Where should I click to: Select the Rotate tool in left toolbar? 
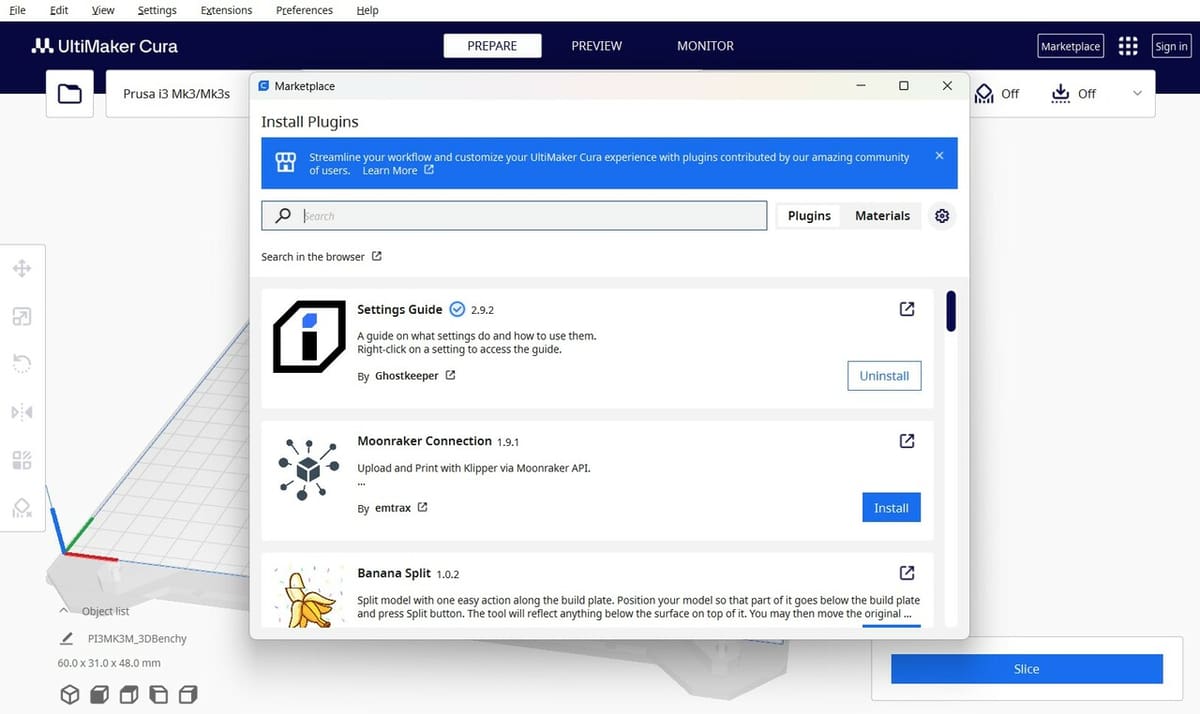21,363
